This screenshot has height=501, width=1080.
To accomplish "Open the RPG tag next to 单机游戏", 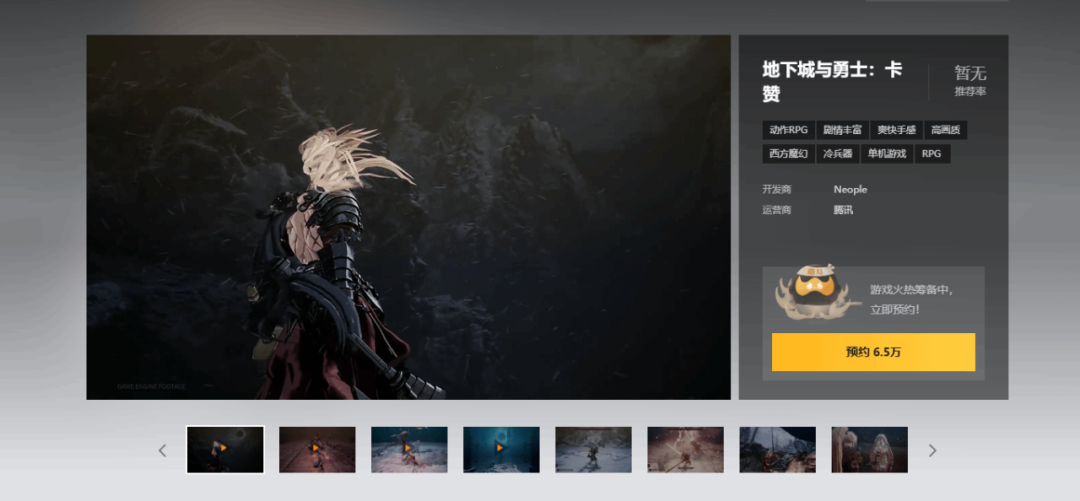I will (x=931, y=154).
